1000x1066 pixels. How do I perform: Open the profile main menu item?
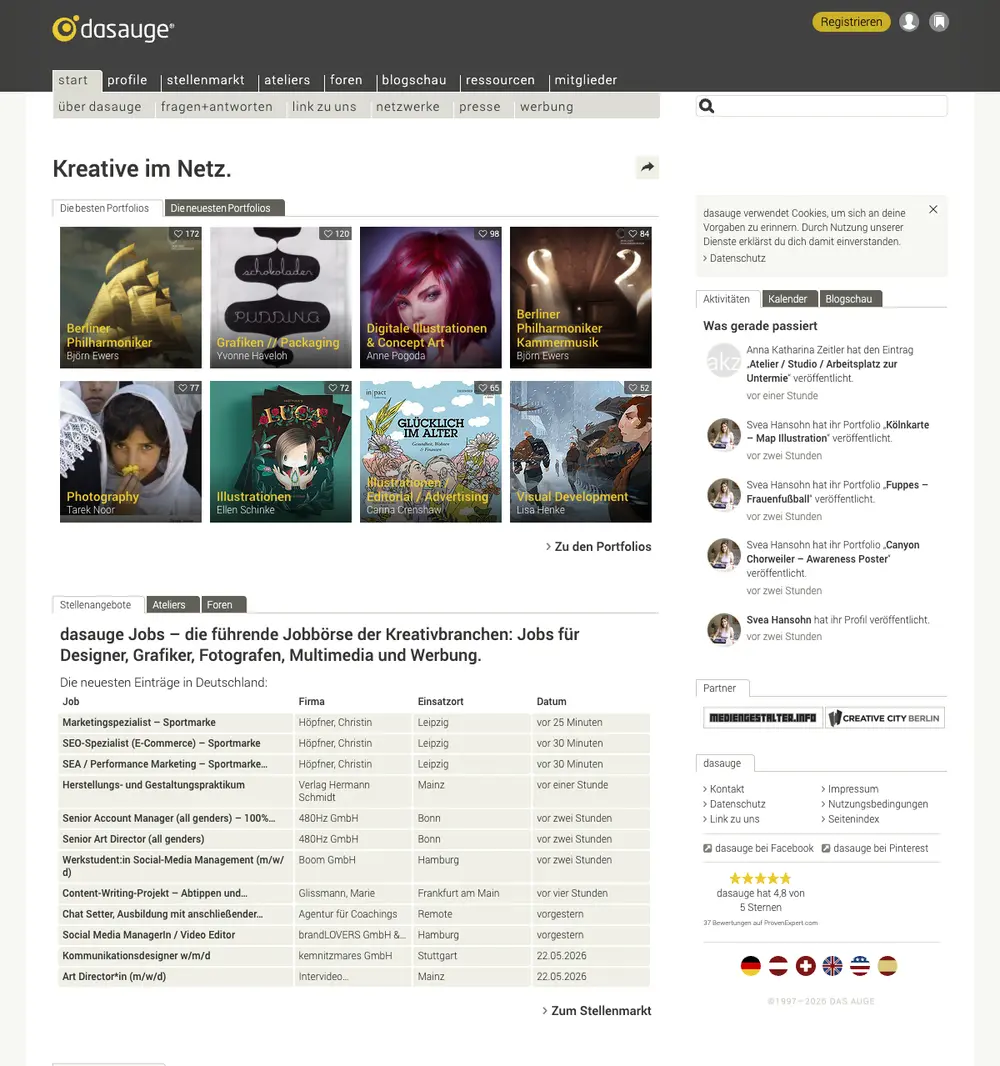tap(127, 80)
